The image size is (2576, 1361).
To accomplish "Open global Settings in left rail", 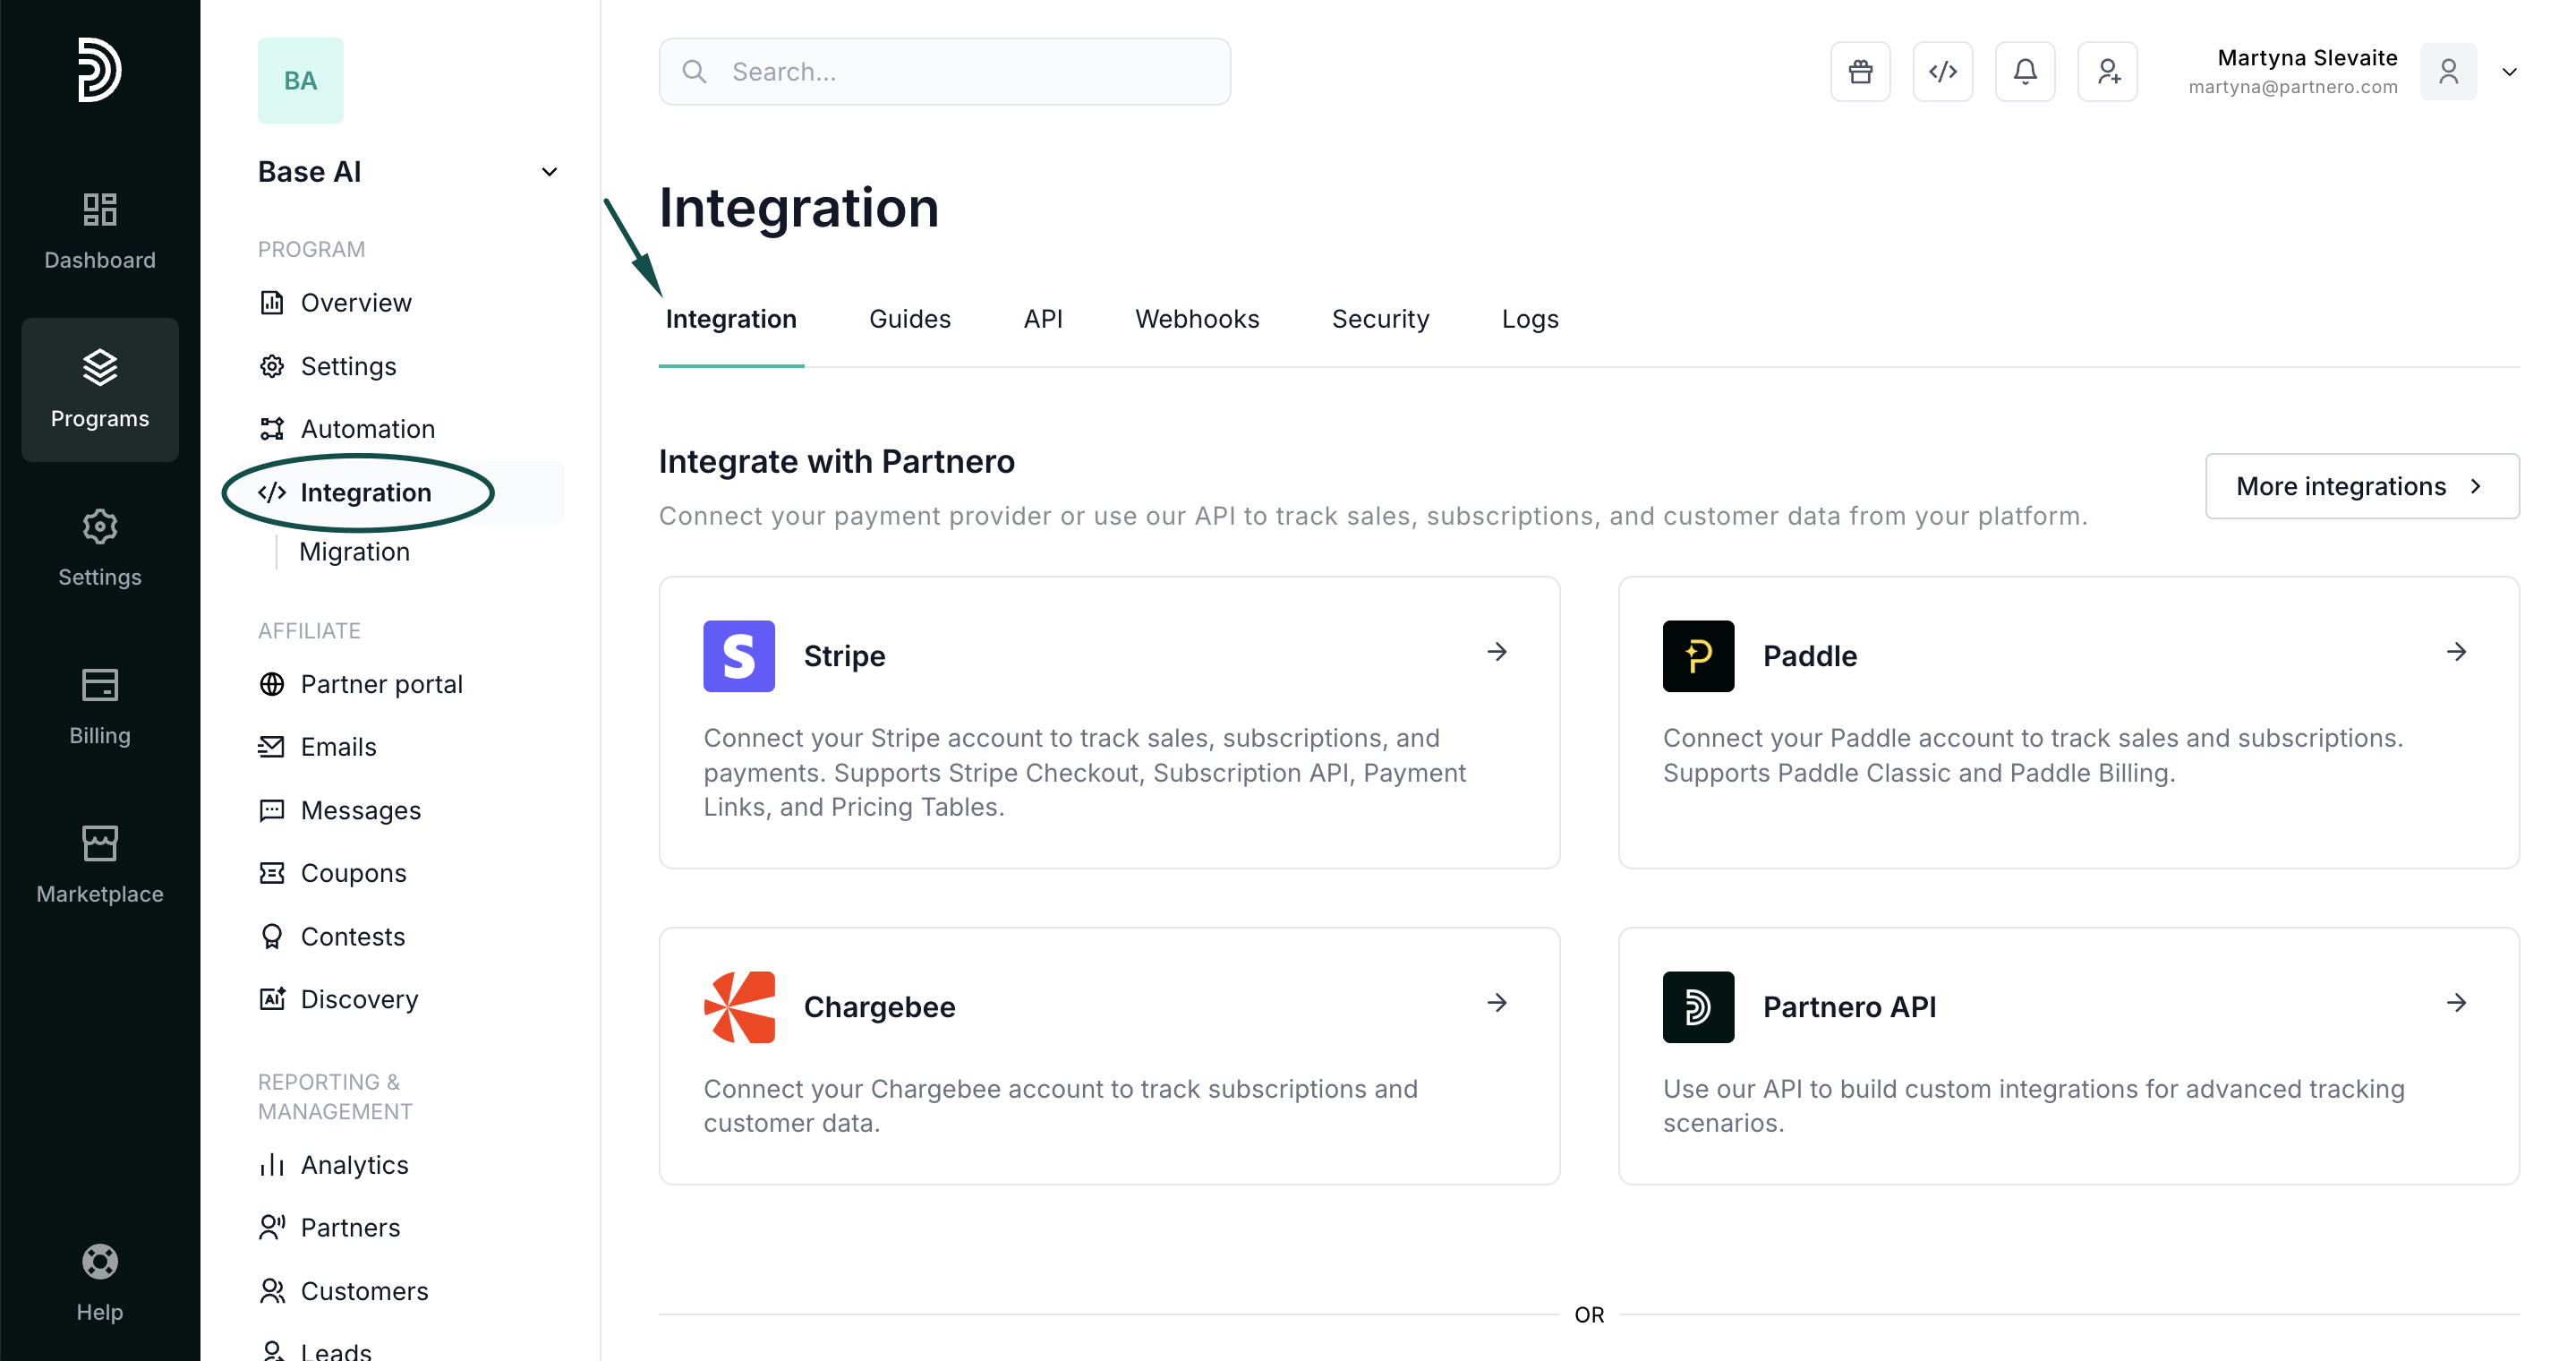I will [x=100, y=548].
